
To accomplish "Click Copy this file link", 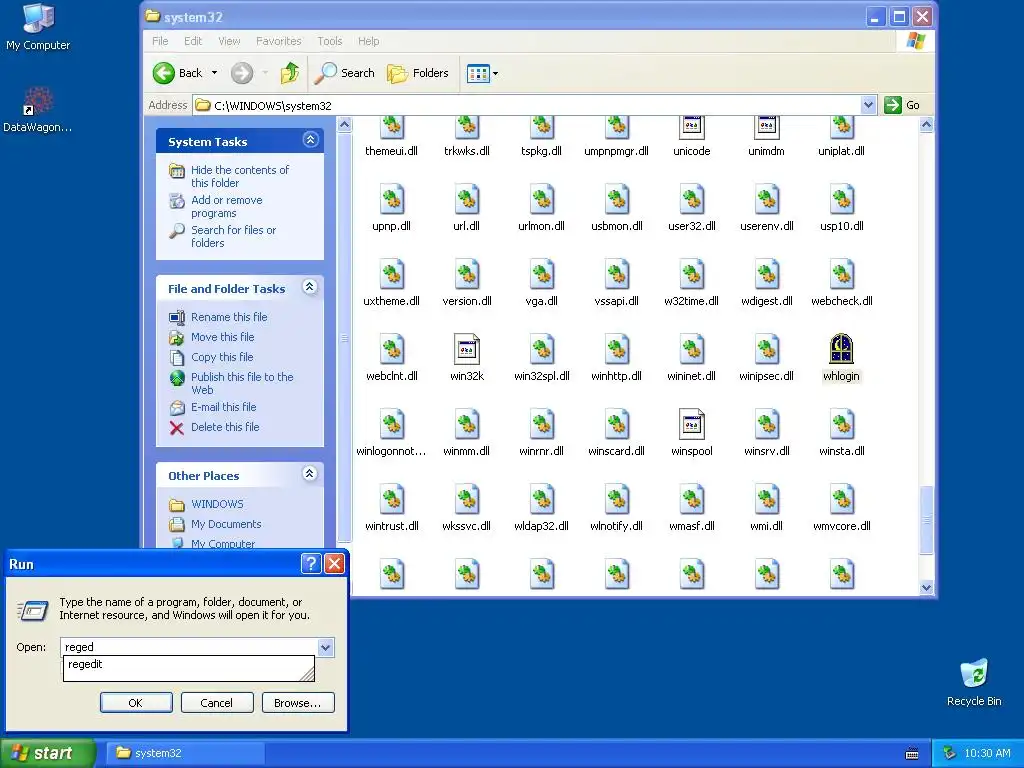I will (221, 357).
